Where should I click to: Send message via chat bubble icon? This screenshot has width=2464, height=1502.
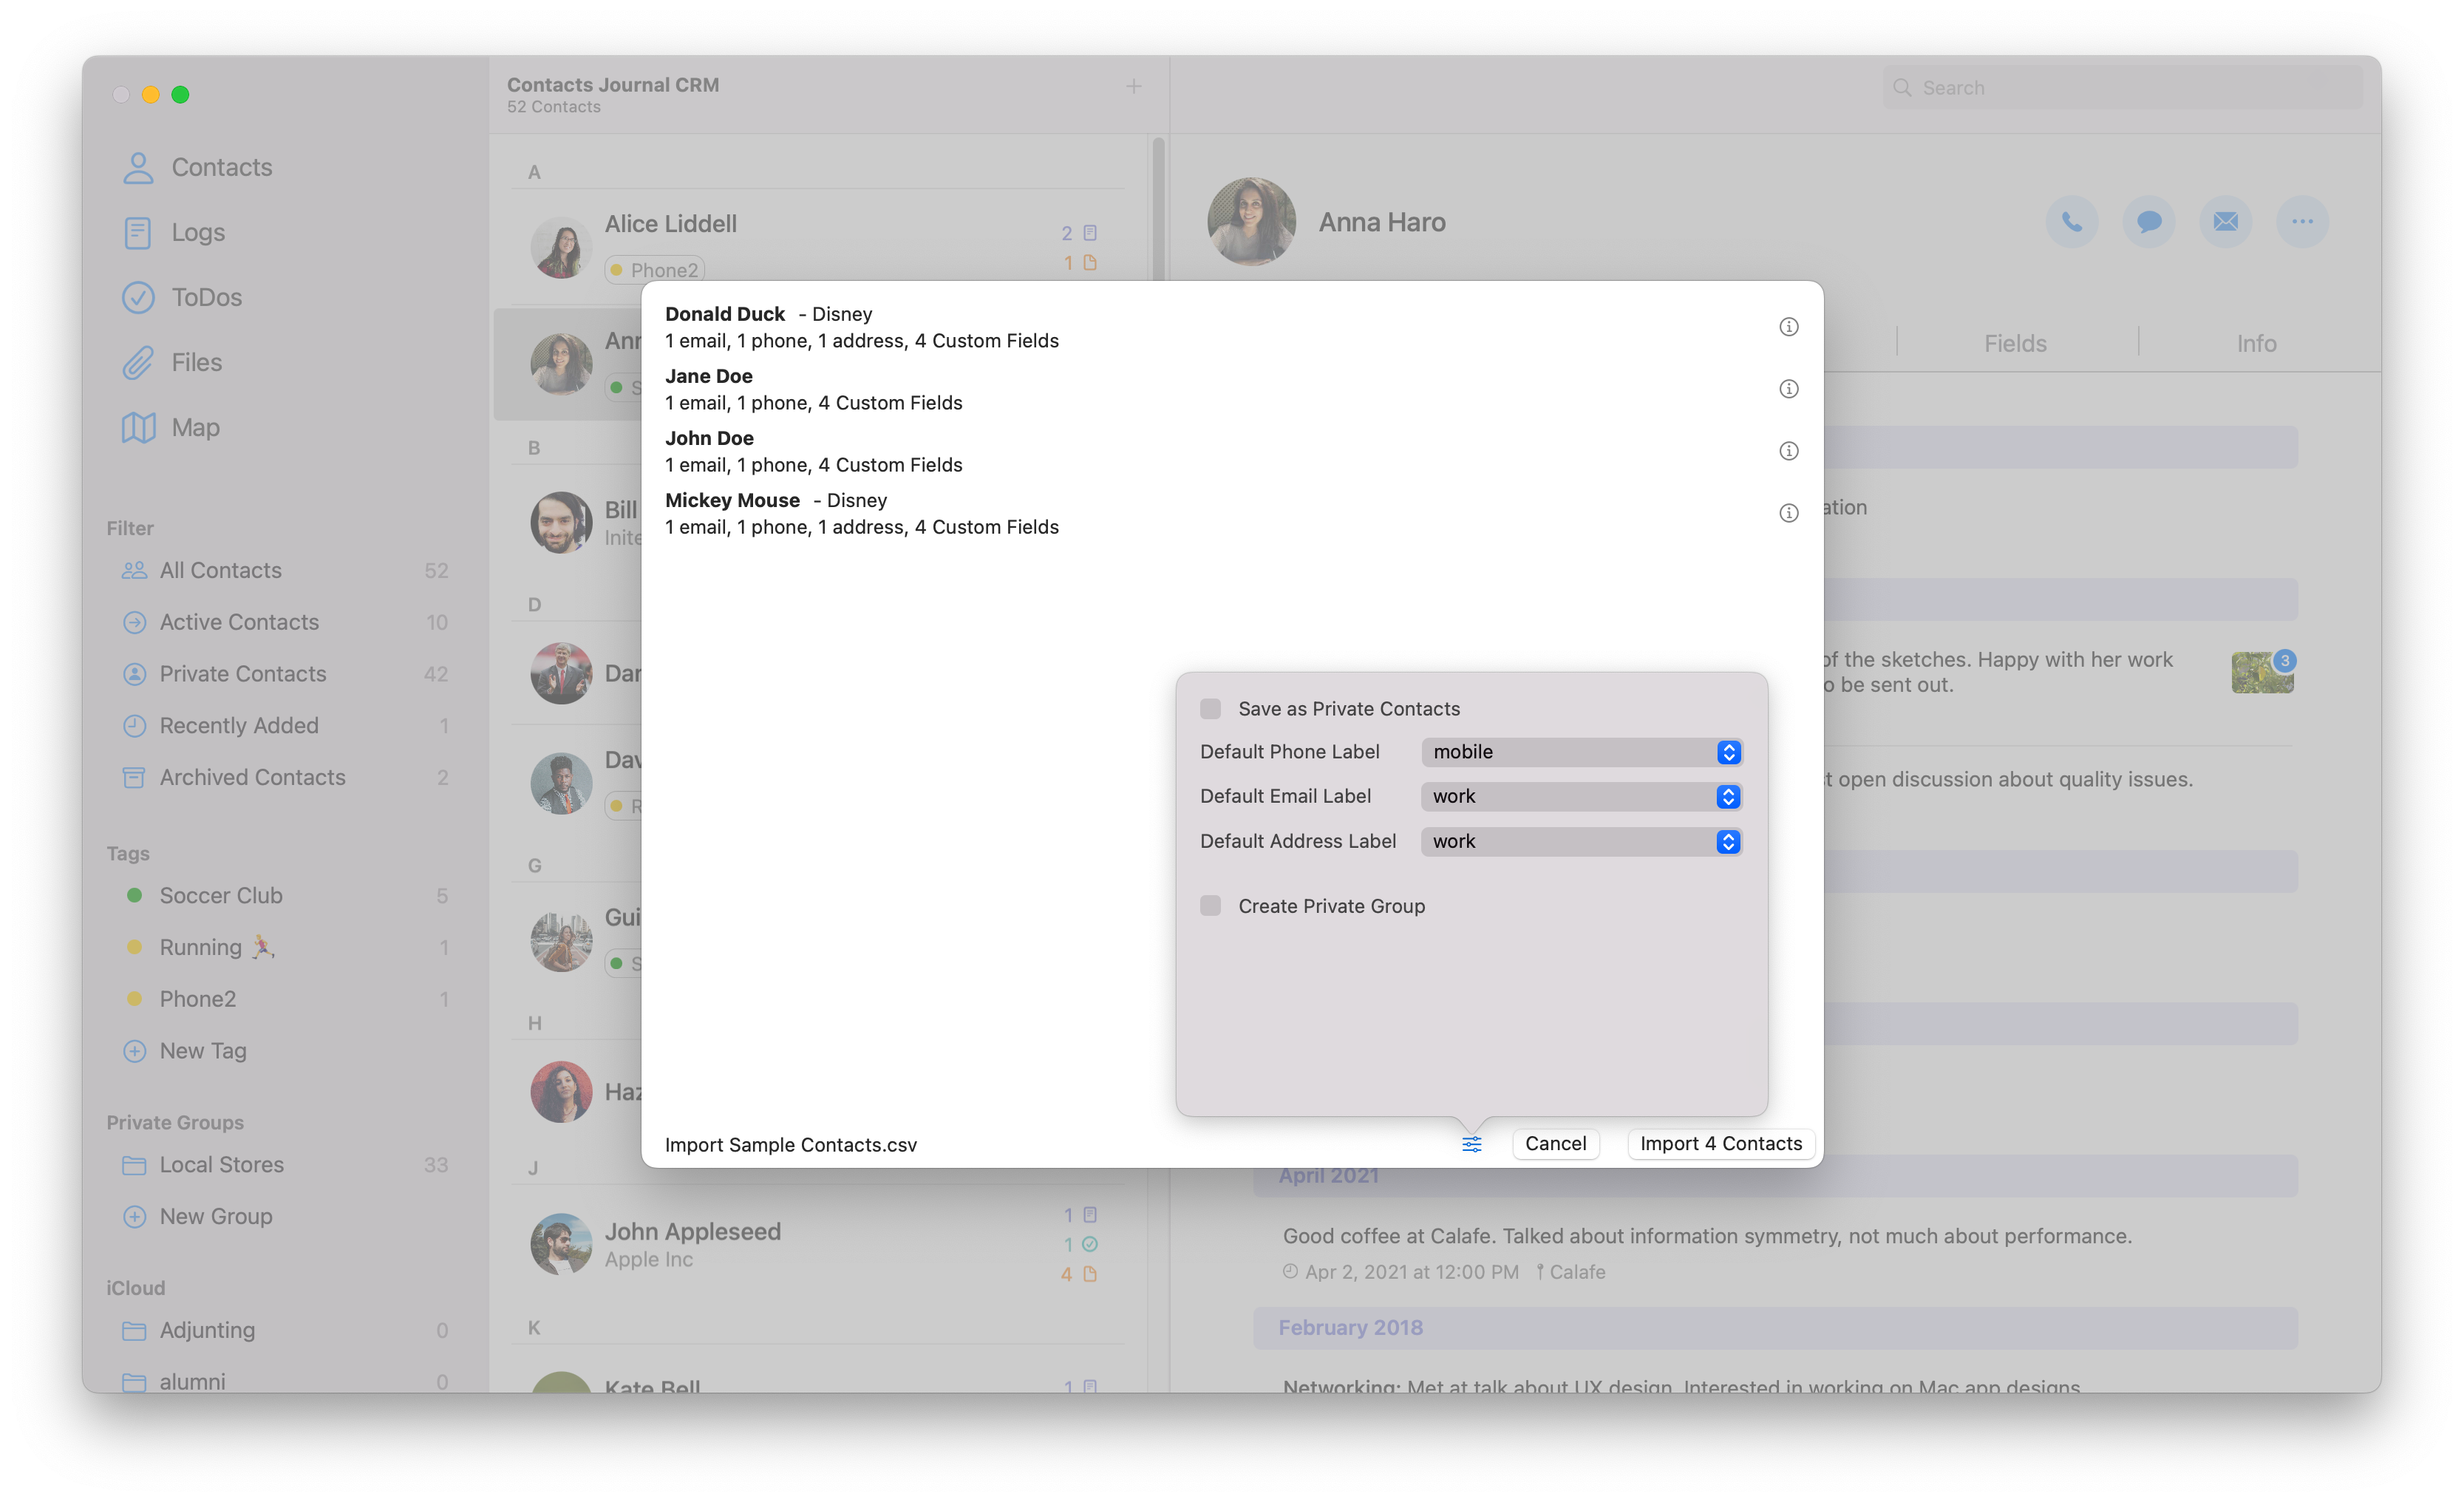[2148, 221]
